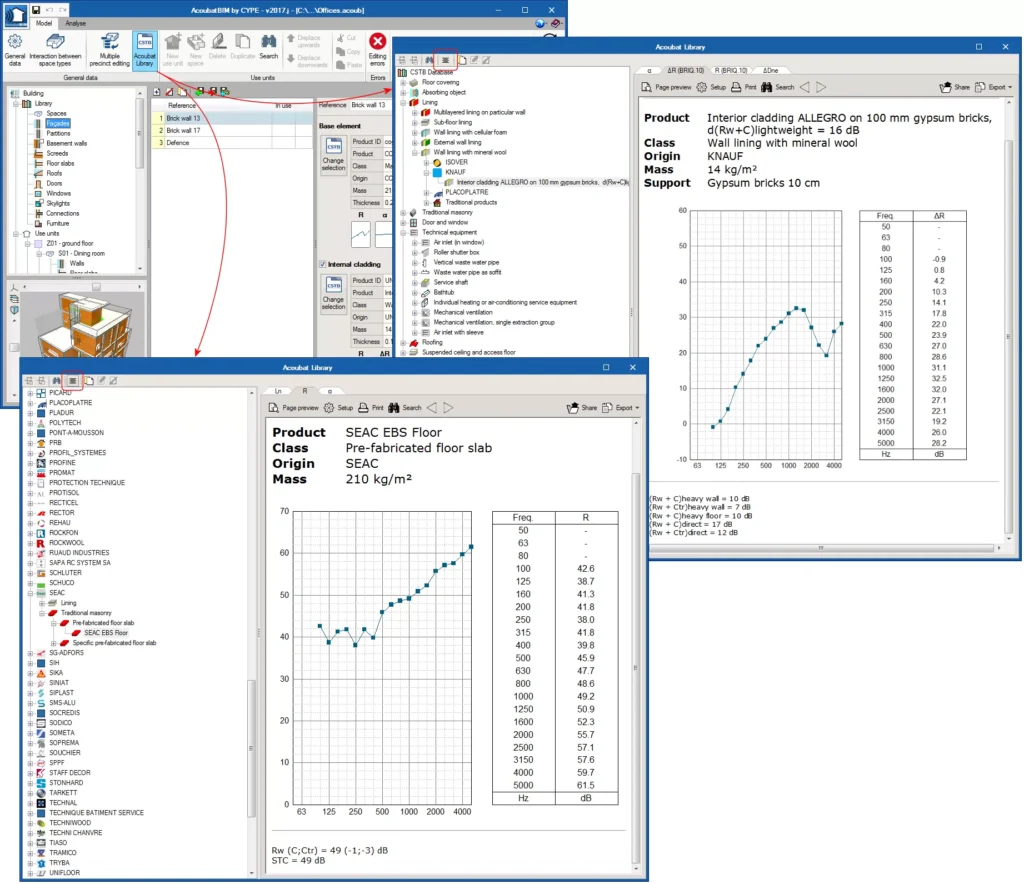Select Roller shutter box in Technical equipment
This screenshot has width=1024, height=884.
tap(456, 253)
